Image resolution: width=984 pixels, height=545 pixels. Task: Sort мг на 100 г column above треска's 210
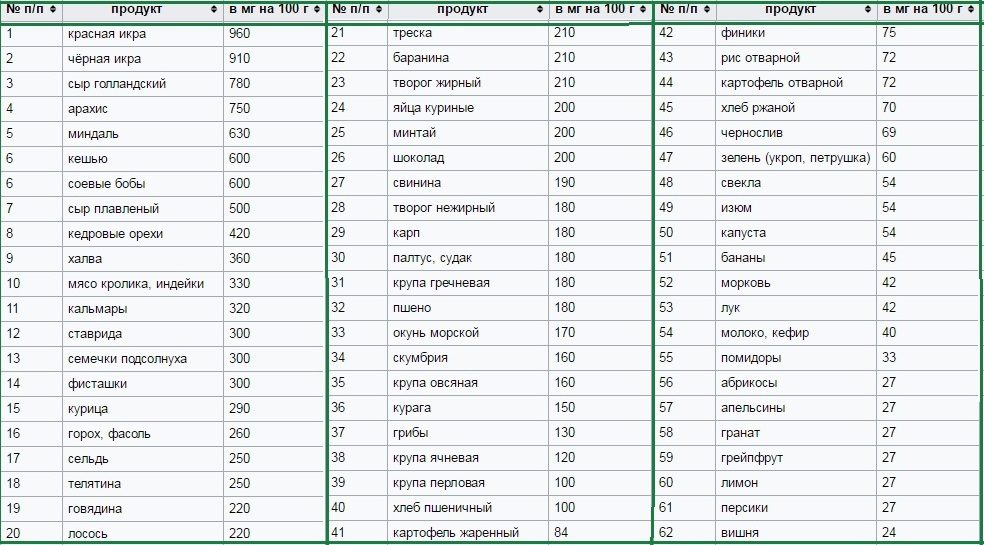click(643, 9)
